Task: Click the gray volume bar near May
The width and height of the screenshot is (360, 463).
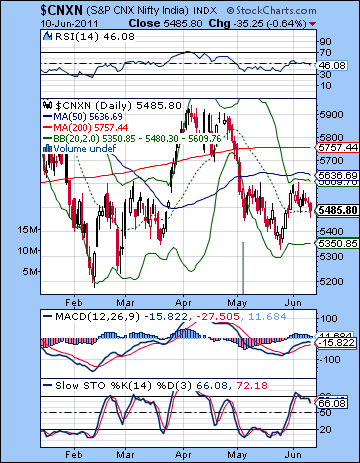Action: (x=243, y=268)
